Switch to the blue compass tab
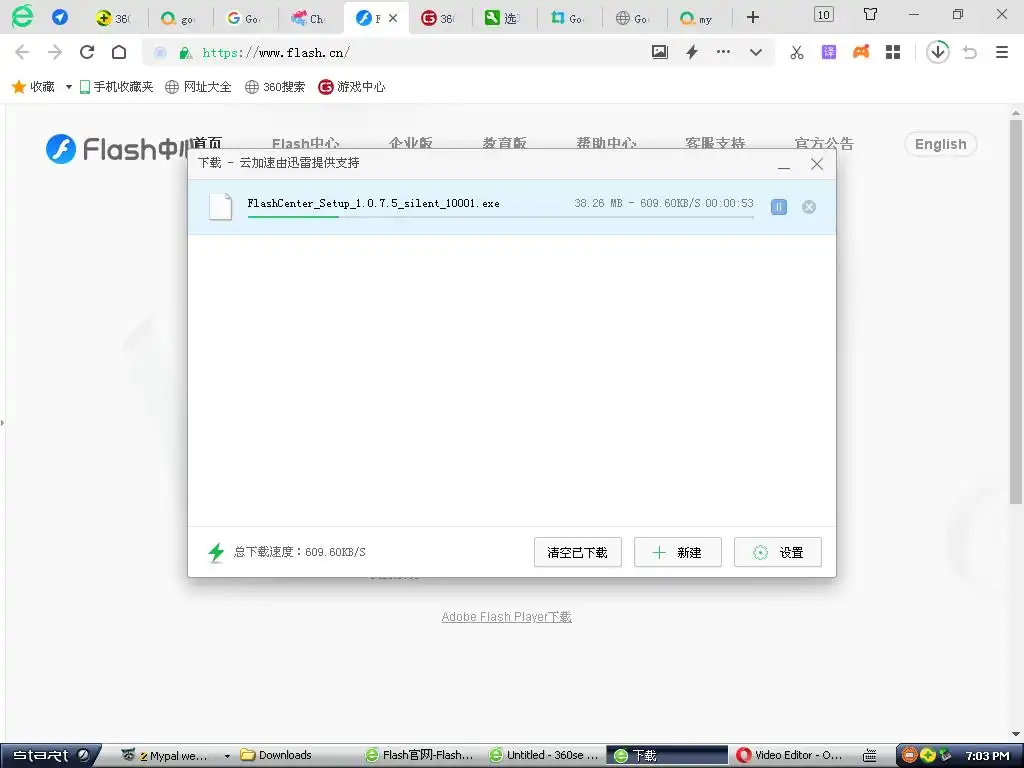The width and height of the screenshot is (1024, 768). click(60, 17)
